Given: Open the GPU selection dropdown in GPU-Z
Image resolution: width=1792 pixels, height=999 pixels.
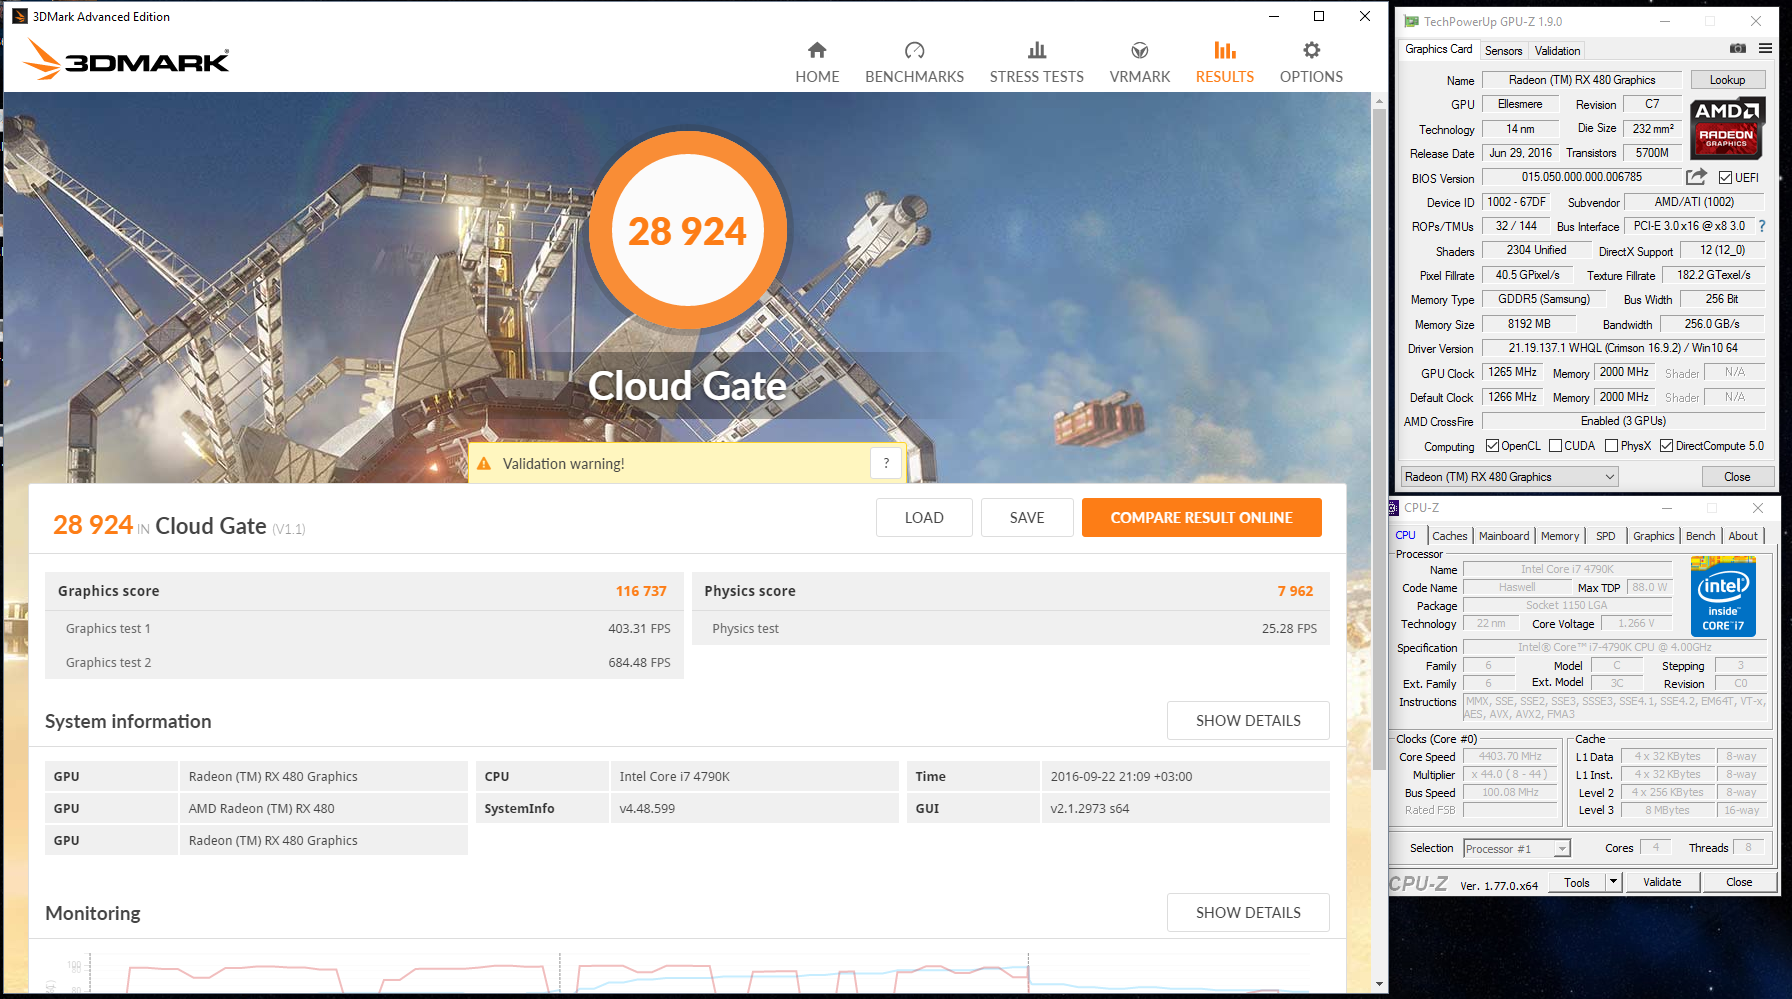Looking at the screenshot, I should 1509,477.
